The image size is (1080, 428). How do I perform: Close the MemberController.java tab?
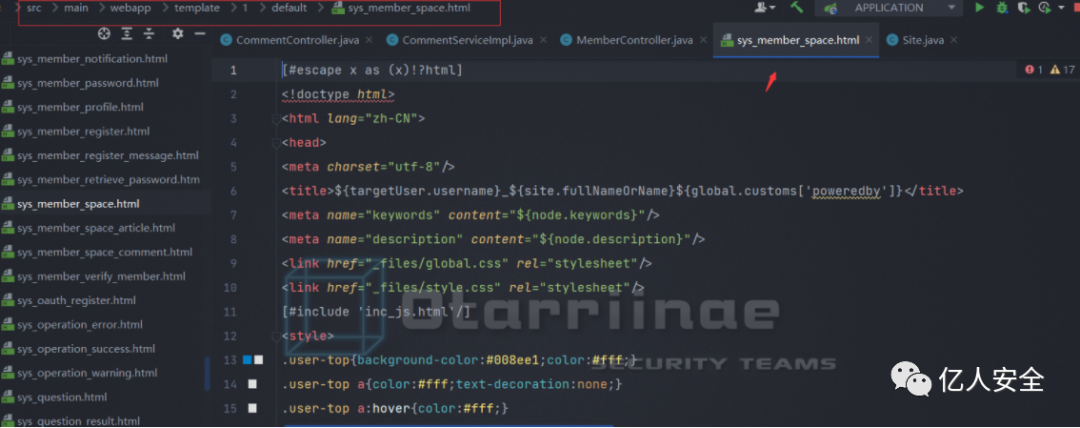click(702, 40)
